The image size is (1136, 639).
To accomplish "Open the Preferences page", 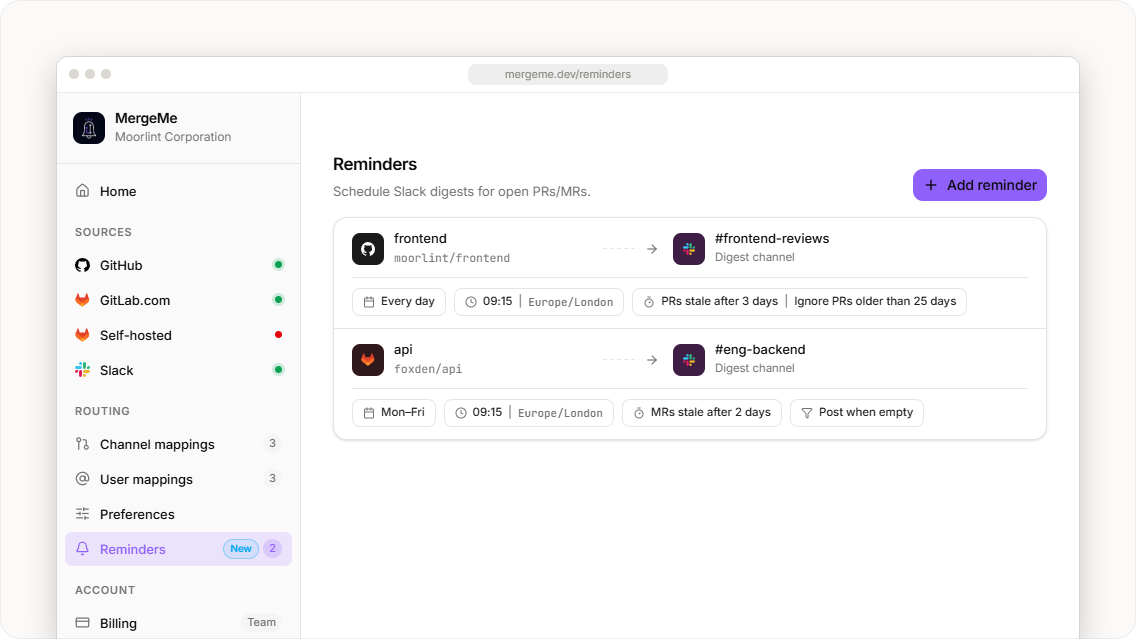I will (x=178, y=514).
